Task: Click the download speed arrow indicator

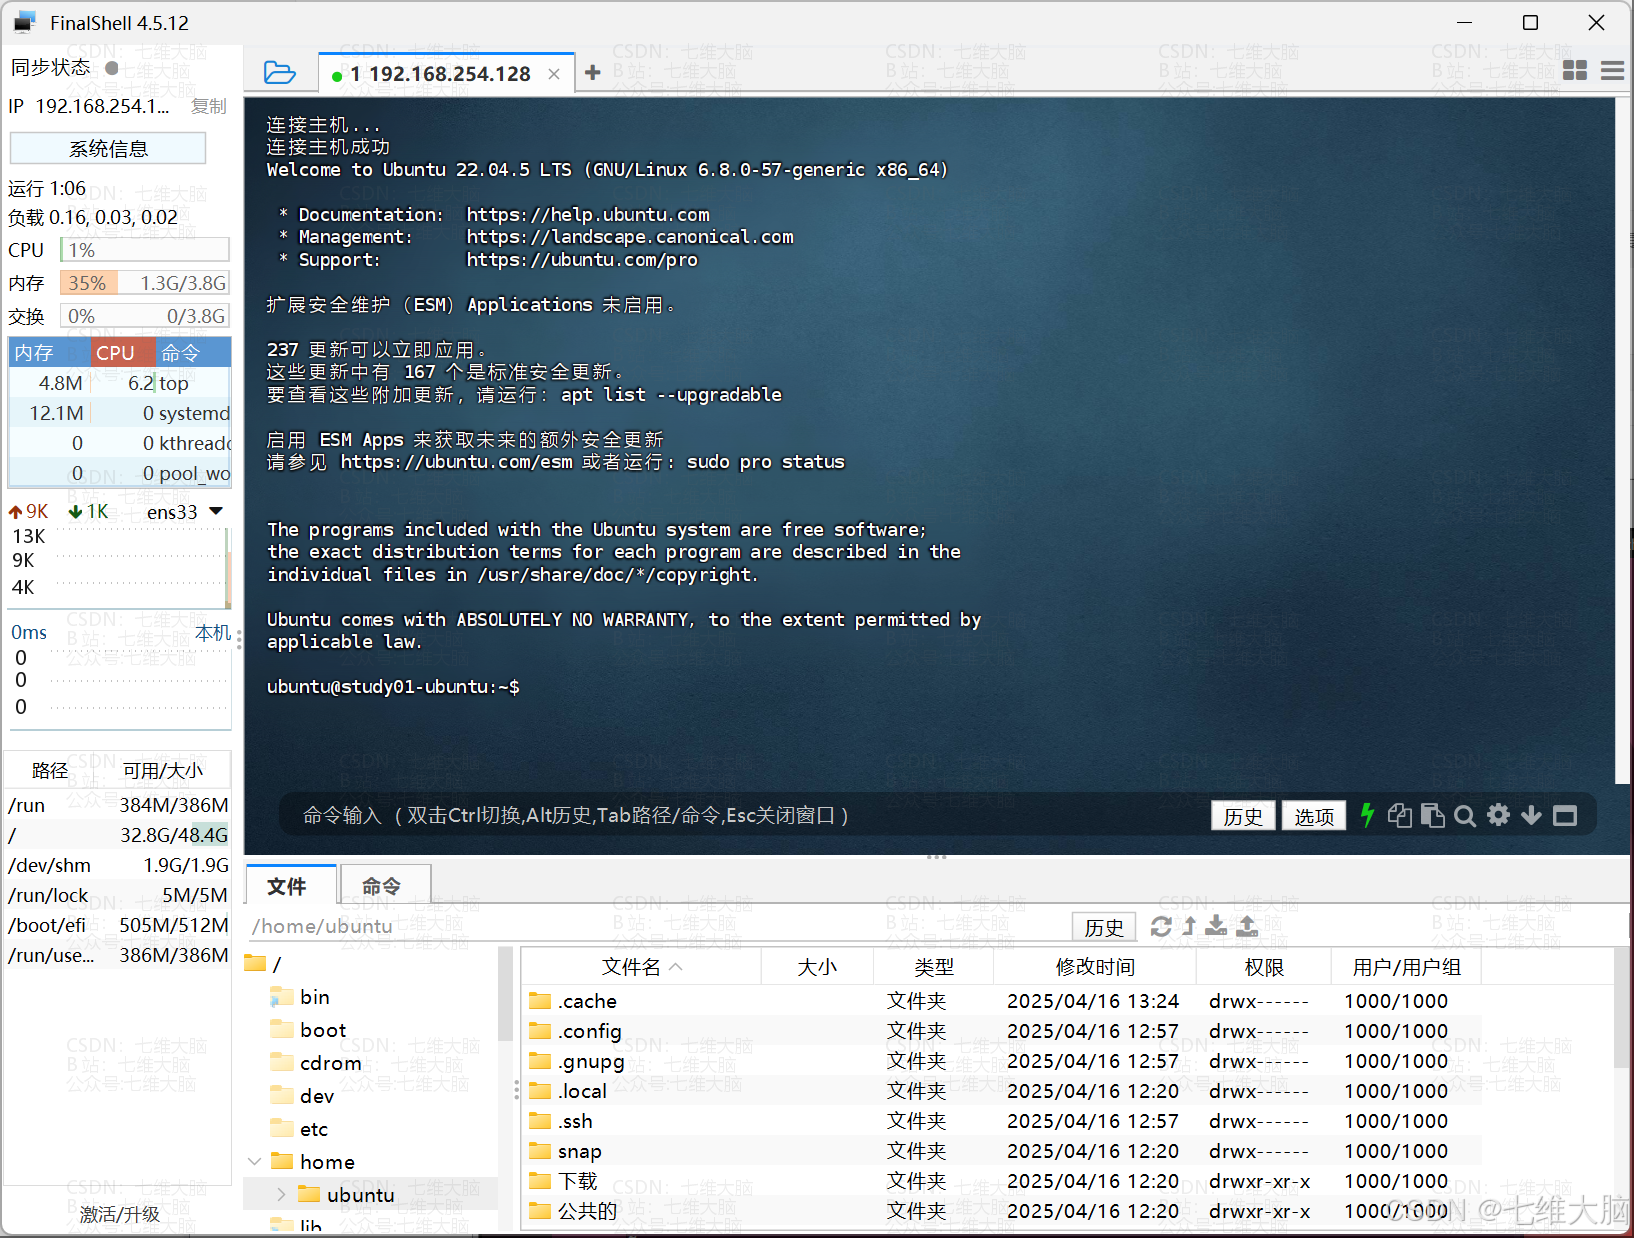Action: (x=75, y=512)
